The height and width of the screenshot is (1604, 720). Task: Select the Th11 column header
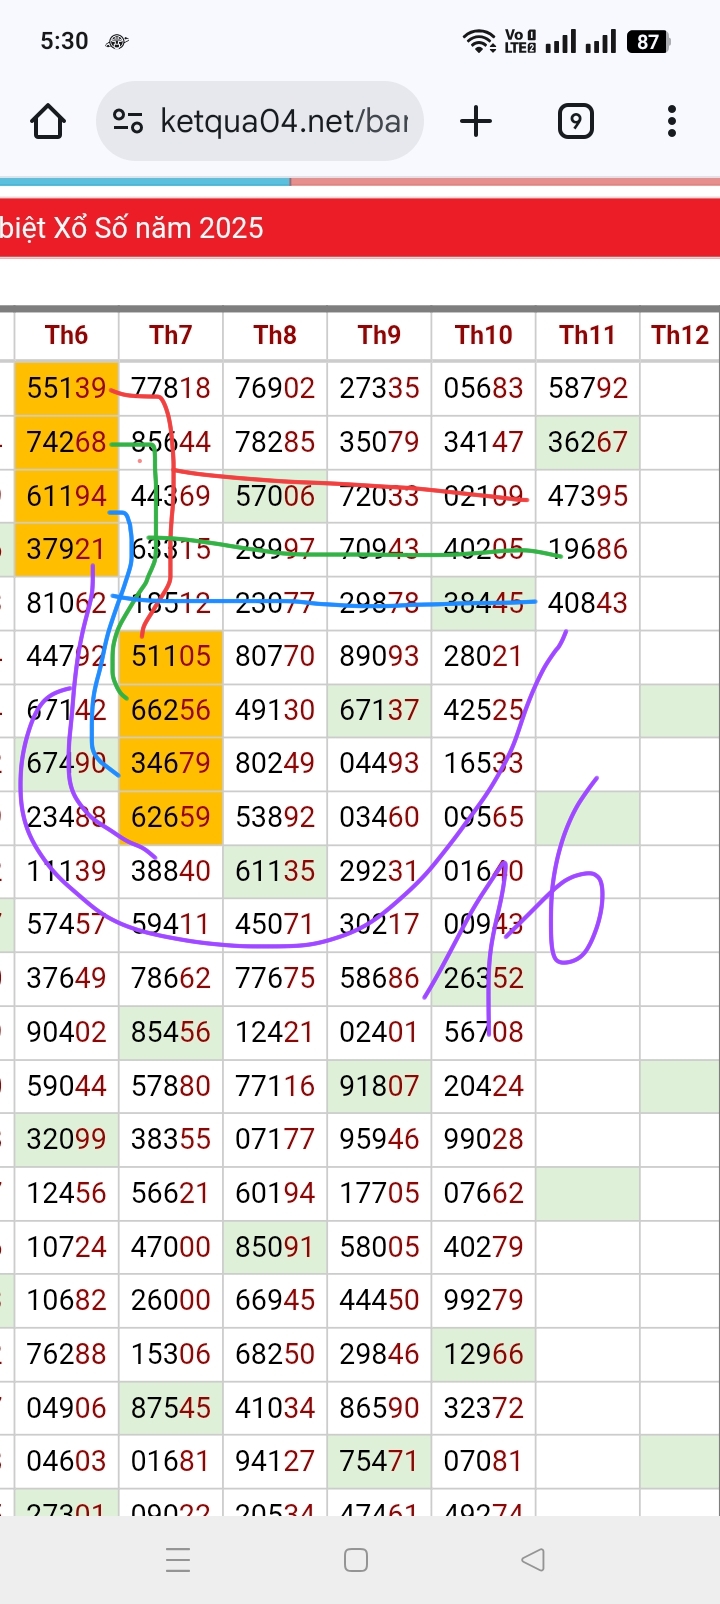[587, 335]
